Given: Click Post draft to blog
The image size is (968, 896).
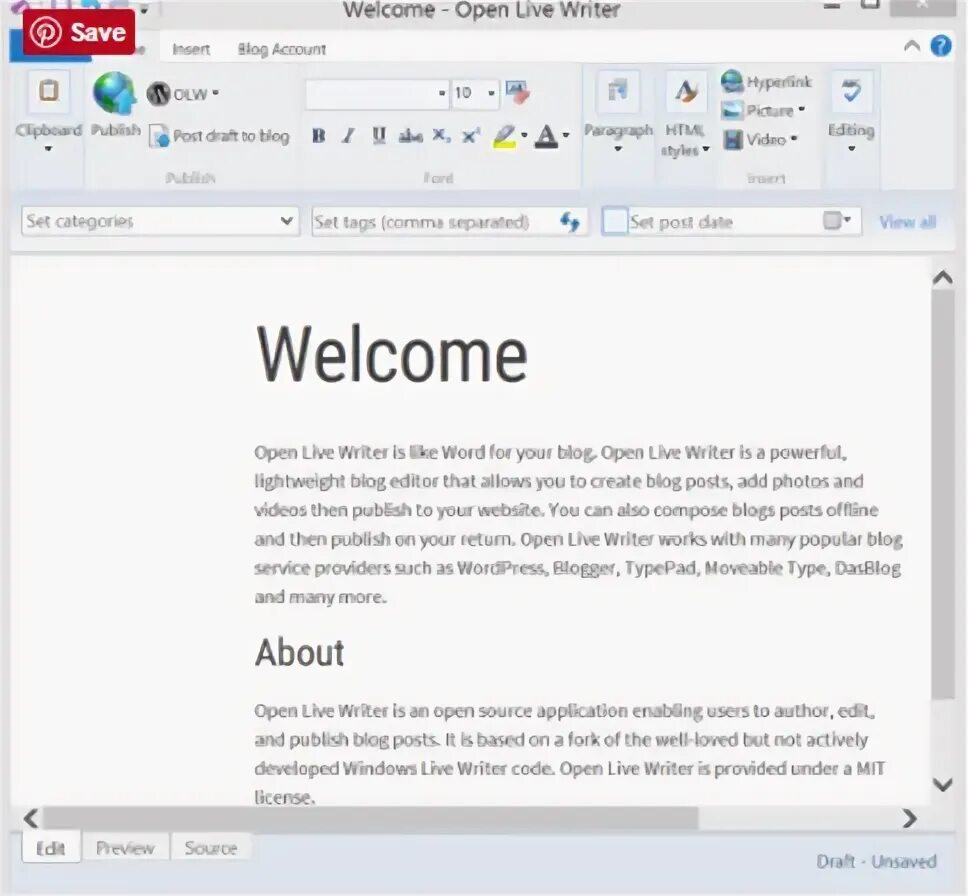Looking at the screenshot, I should (220, 136).
